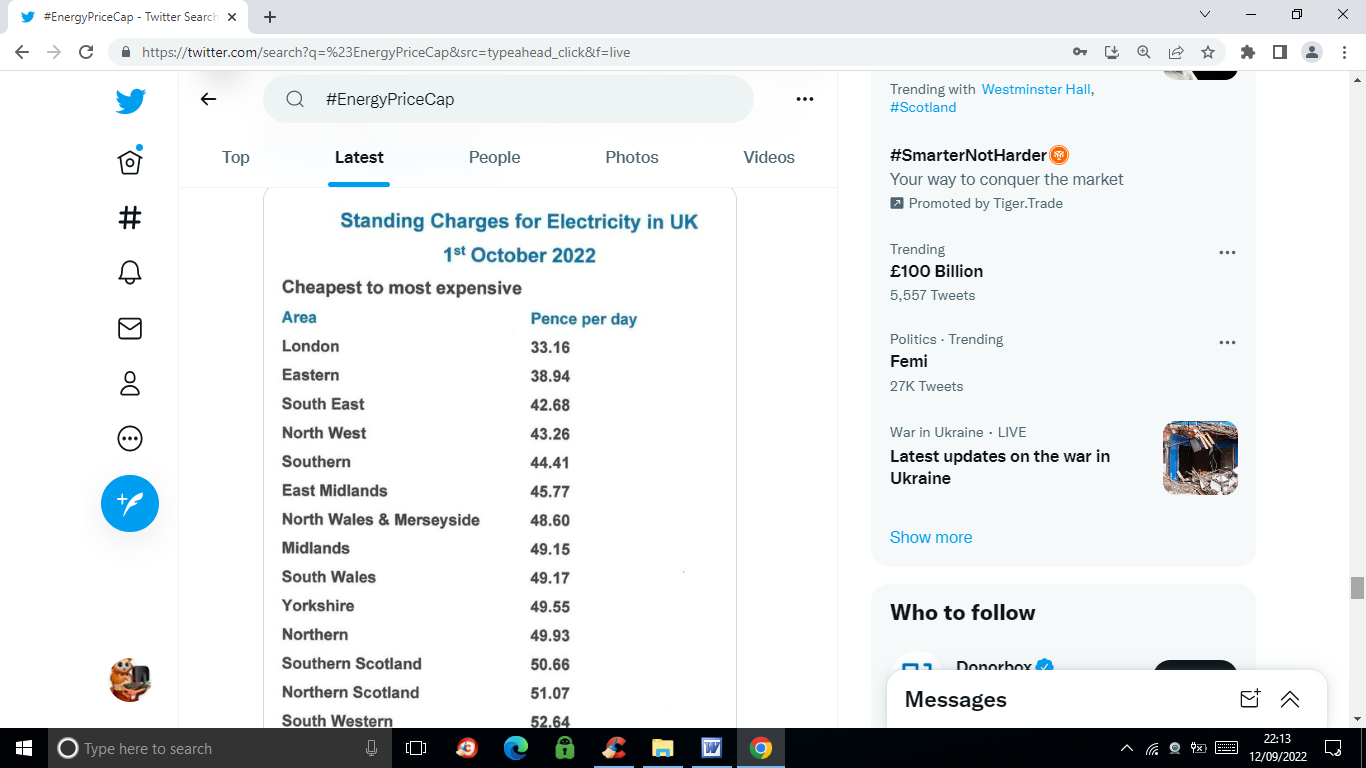Image resolution: width=1366 pixels, height=768 pixels.
Task: Go to Profile via person icon
Action: [130, 384]
